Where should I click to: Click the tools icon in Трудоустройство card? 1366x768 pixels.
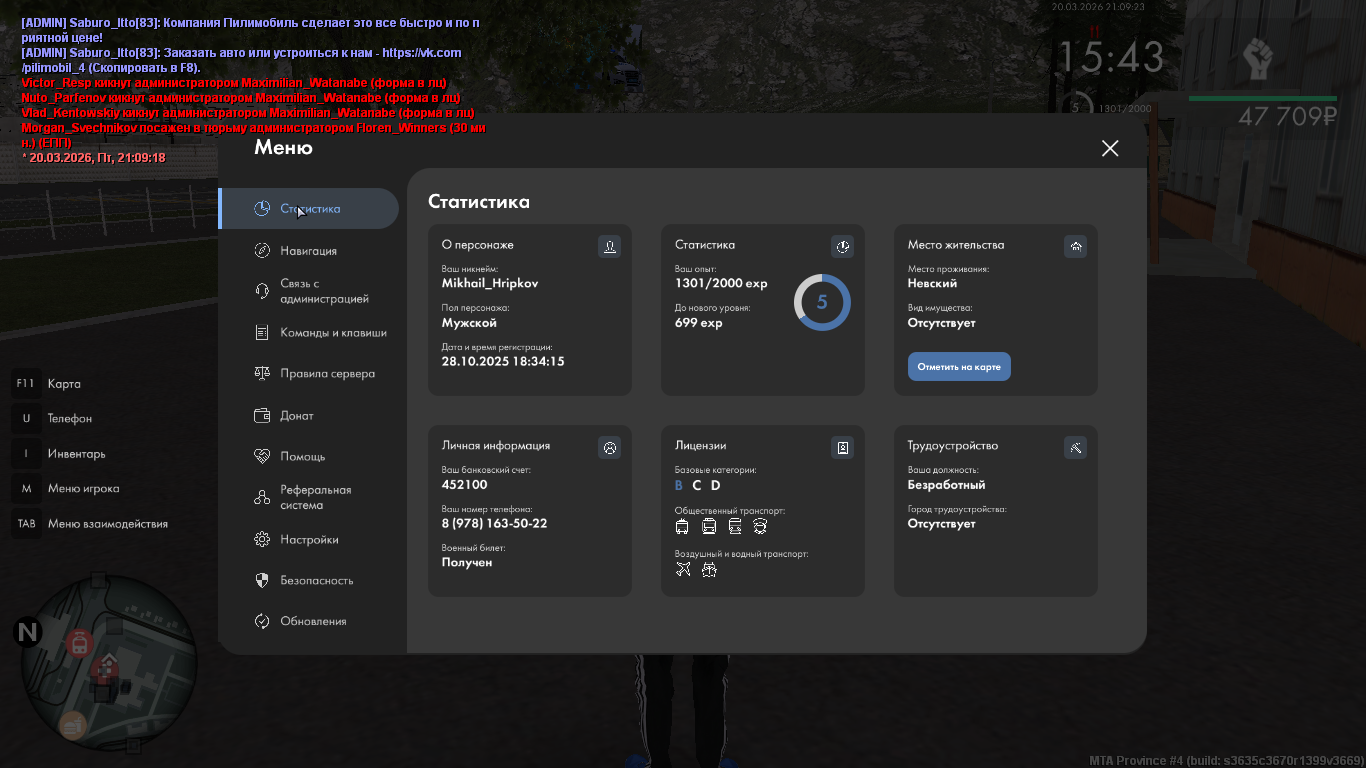[x=1075, y=447]
